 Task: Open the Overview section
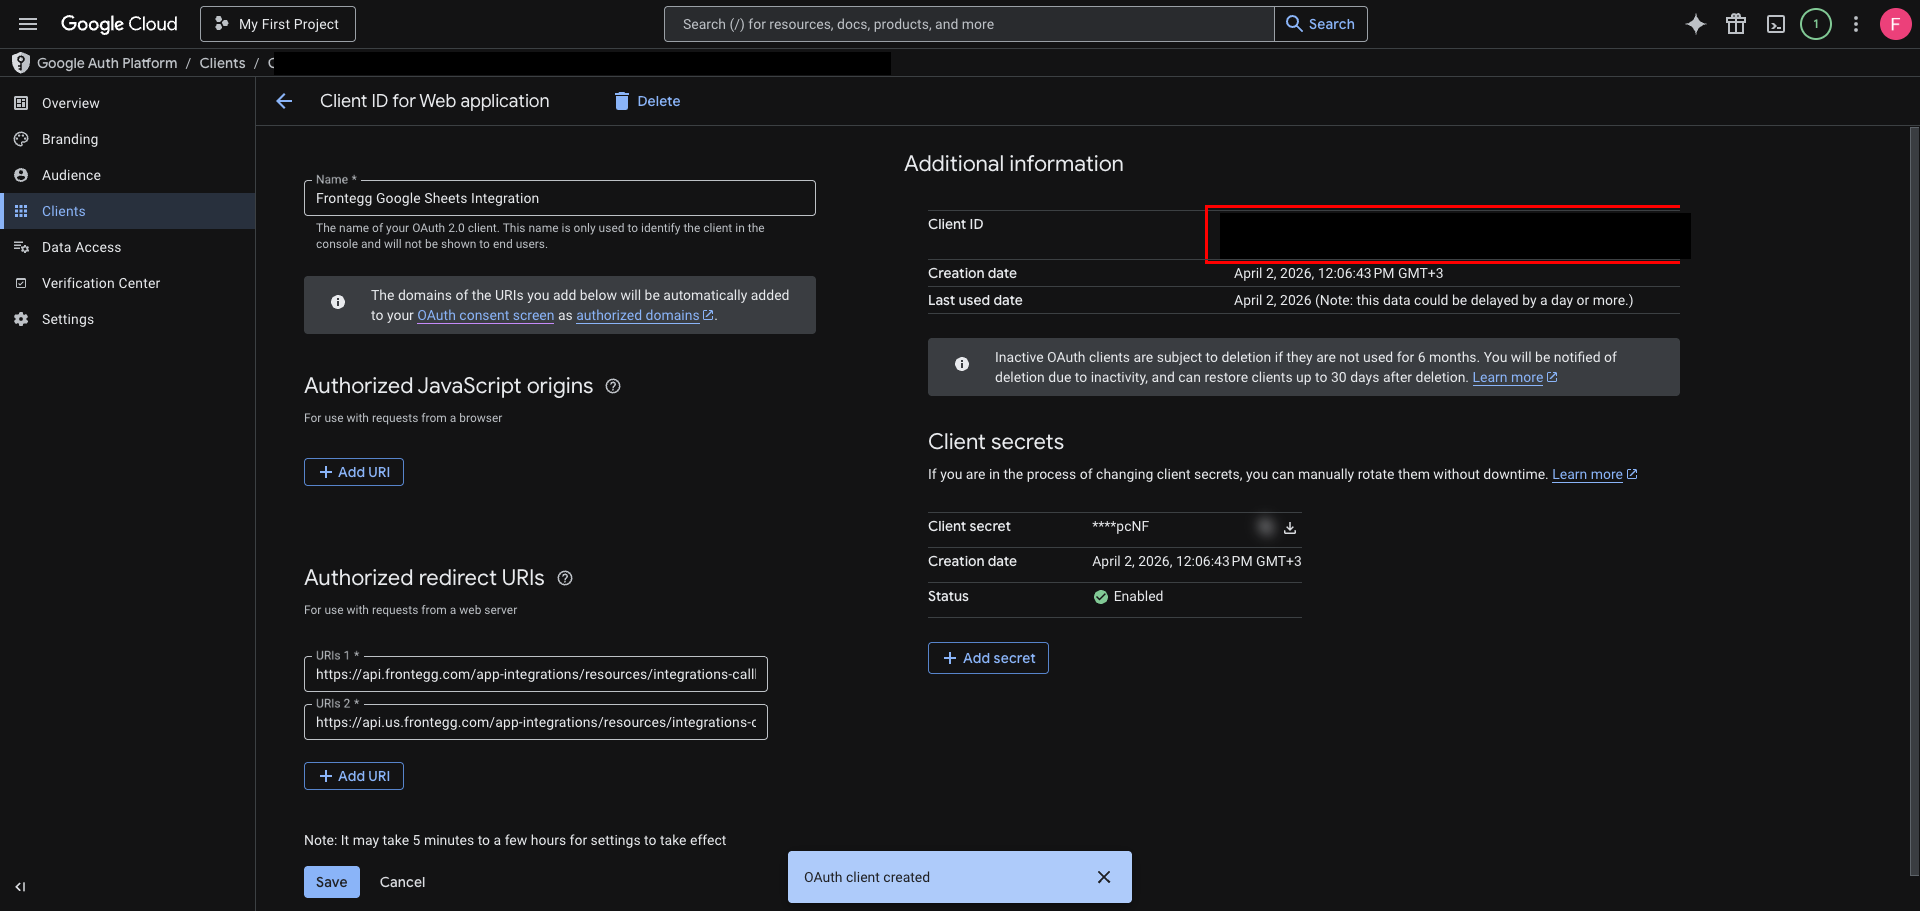click(x=128, y=103)
